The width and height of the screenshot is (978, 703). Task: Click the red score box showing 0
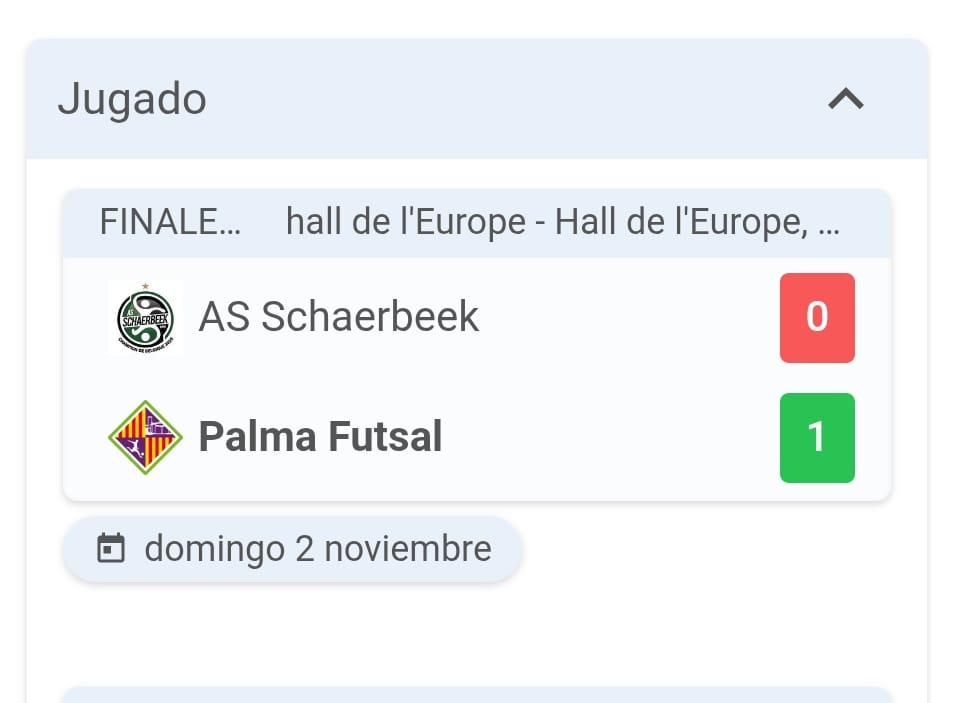pyautogui.click(x=817, y=317)
